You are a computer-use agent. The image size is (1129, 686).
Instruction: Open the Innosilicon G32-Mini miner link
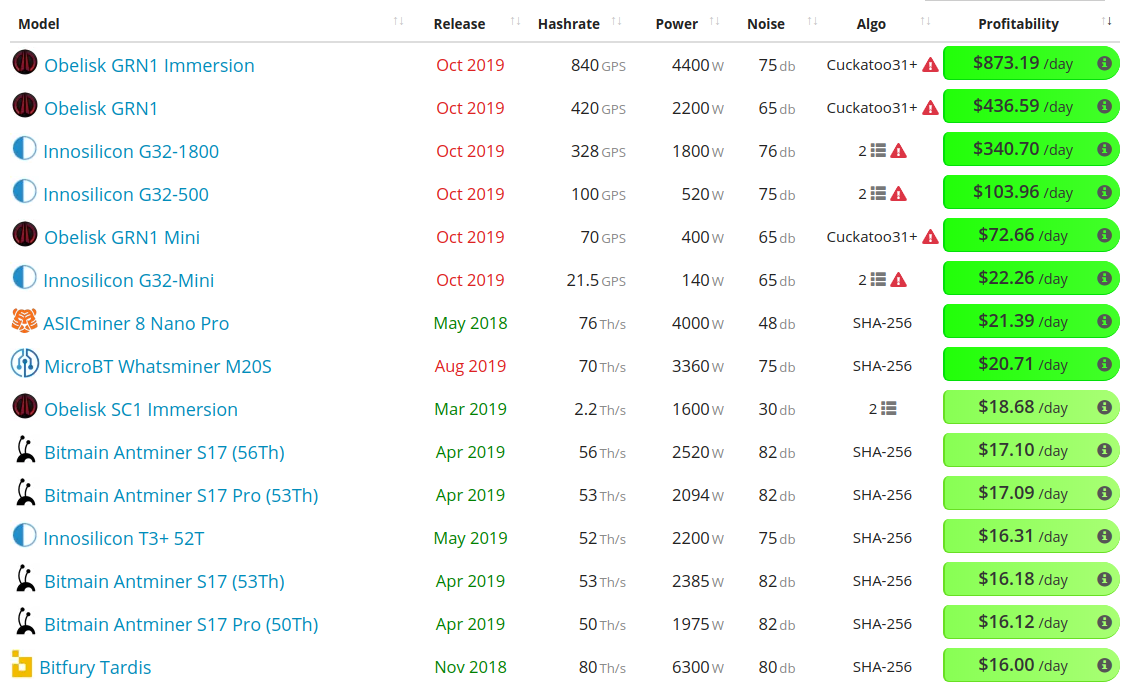point(128,281)
